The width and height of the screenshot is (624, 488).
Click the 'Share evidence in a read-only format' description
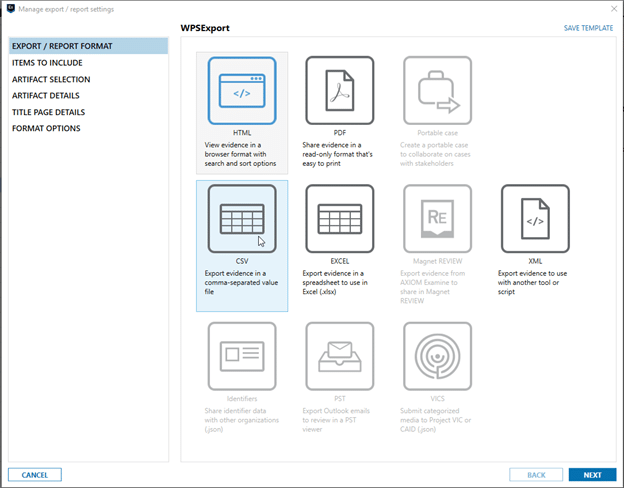pyautogui.click(x=337, y=154)
